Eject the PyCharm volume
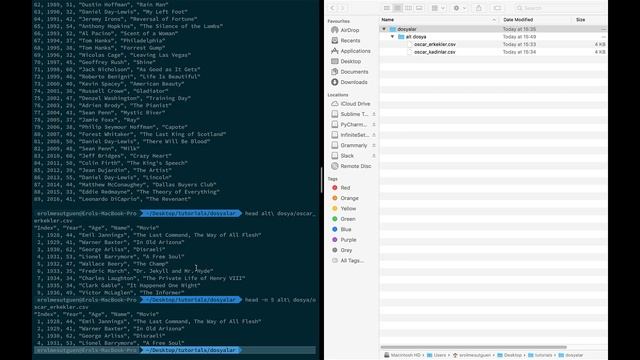Viewport: 640px width, 360px height. [x=374, y=124]
